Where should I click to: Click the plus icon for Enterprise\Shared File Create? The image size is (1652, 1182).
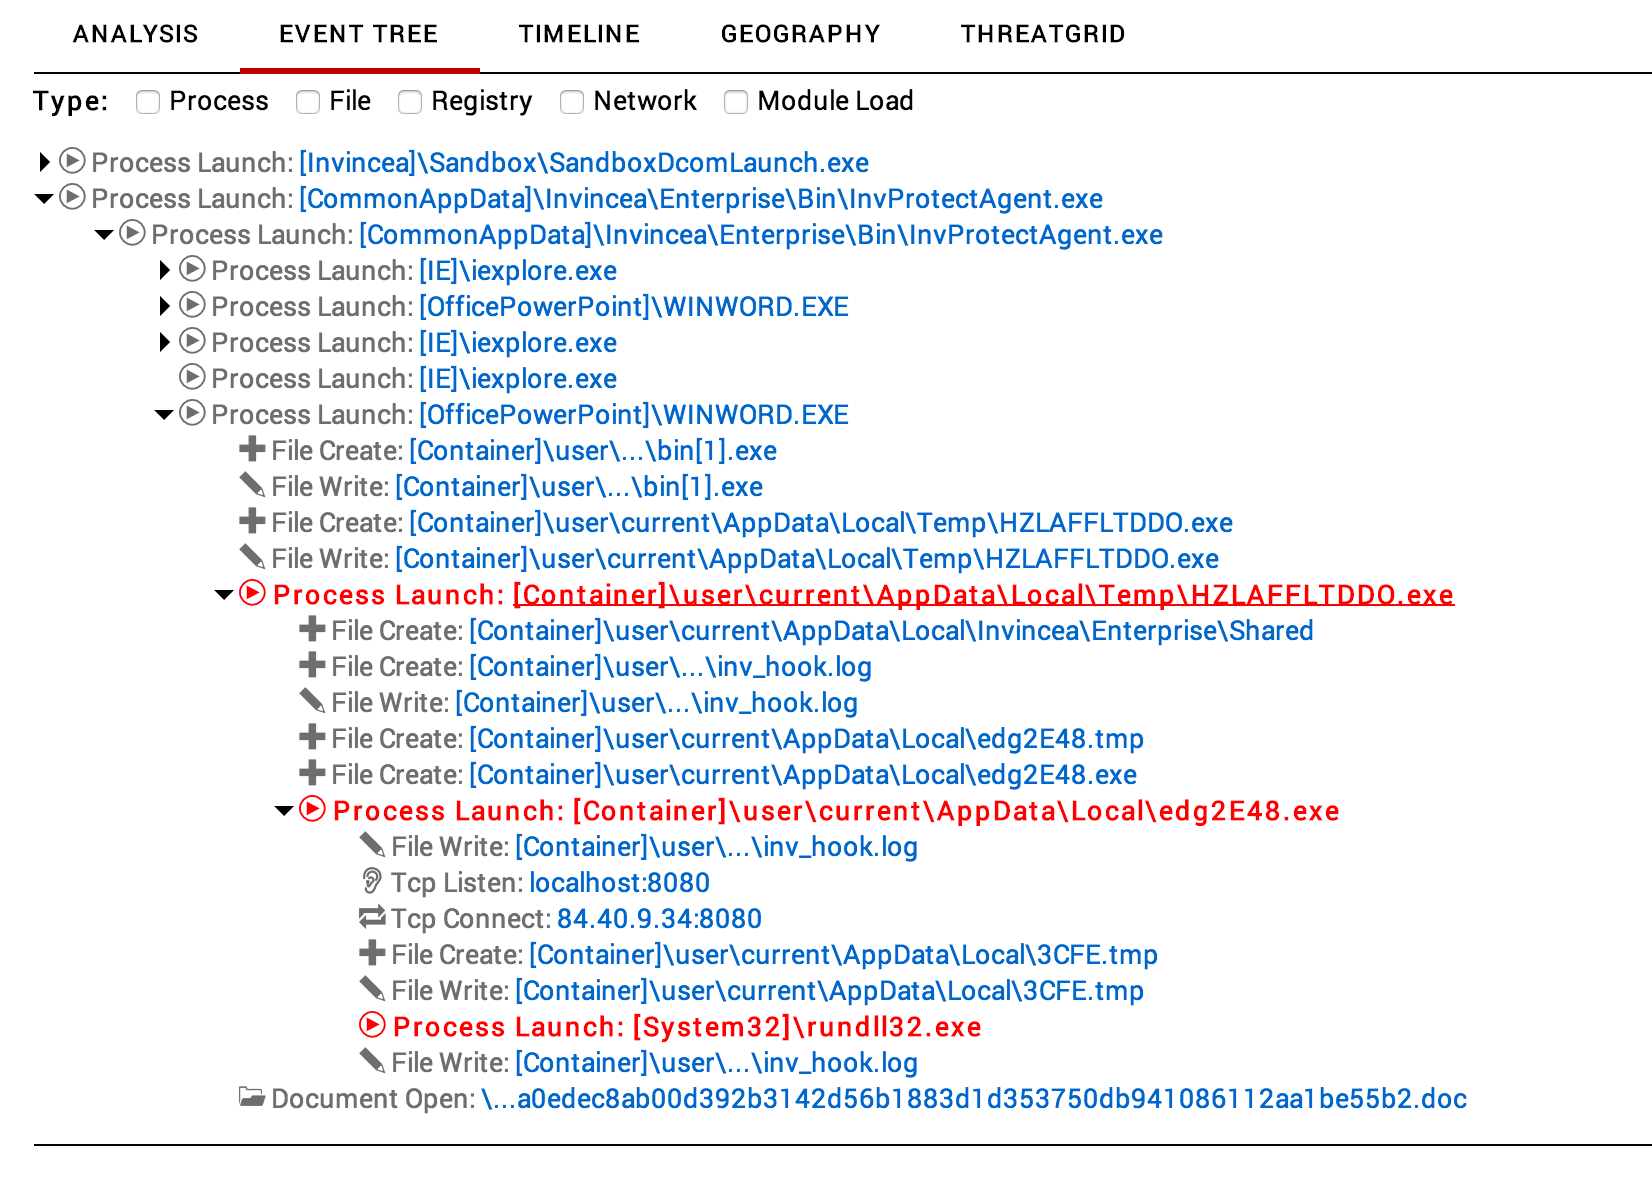pyautogui.click(x=312, y=629)
